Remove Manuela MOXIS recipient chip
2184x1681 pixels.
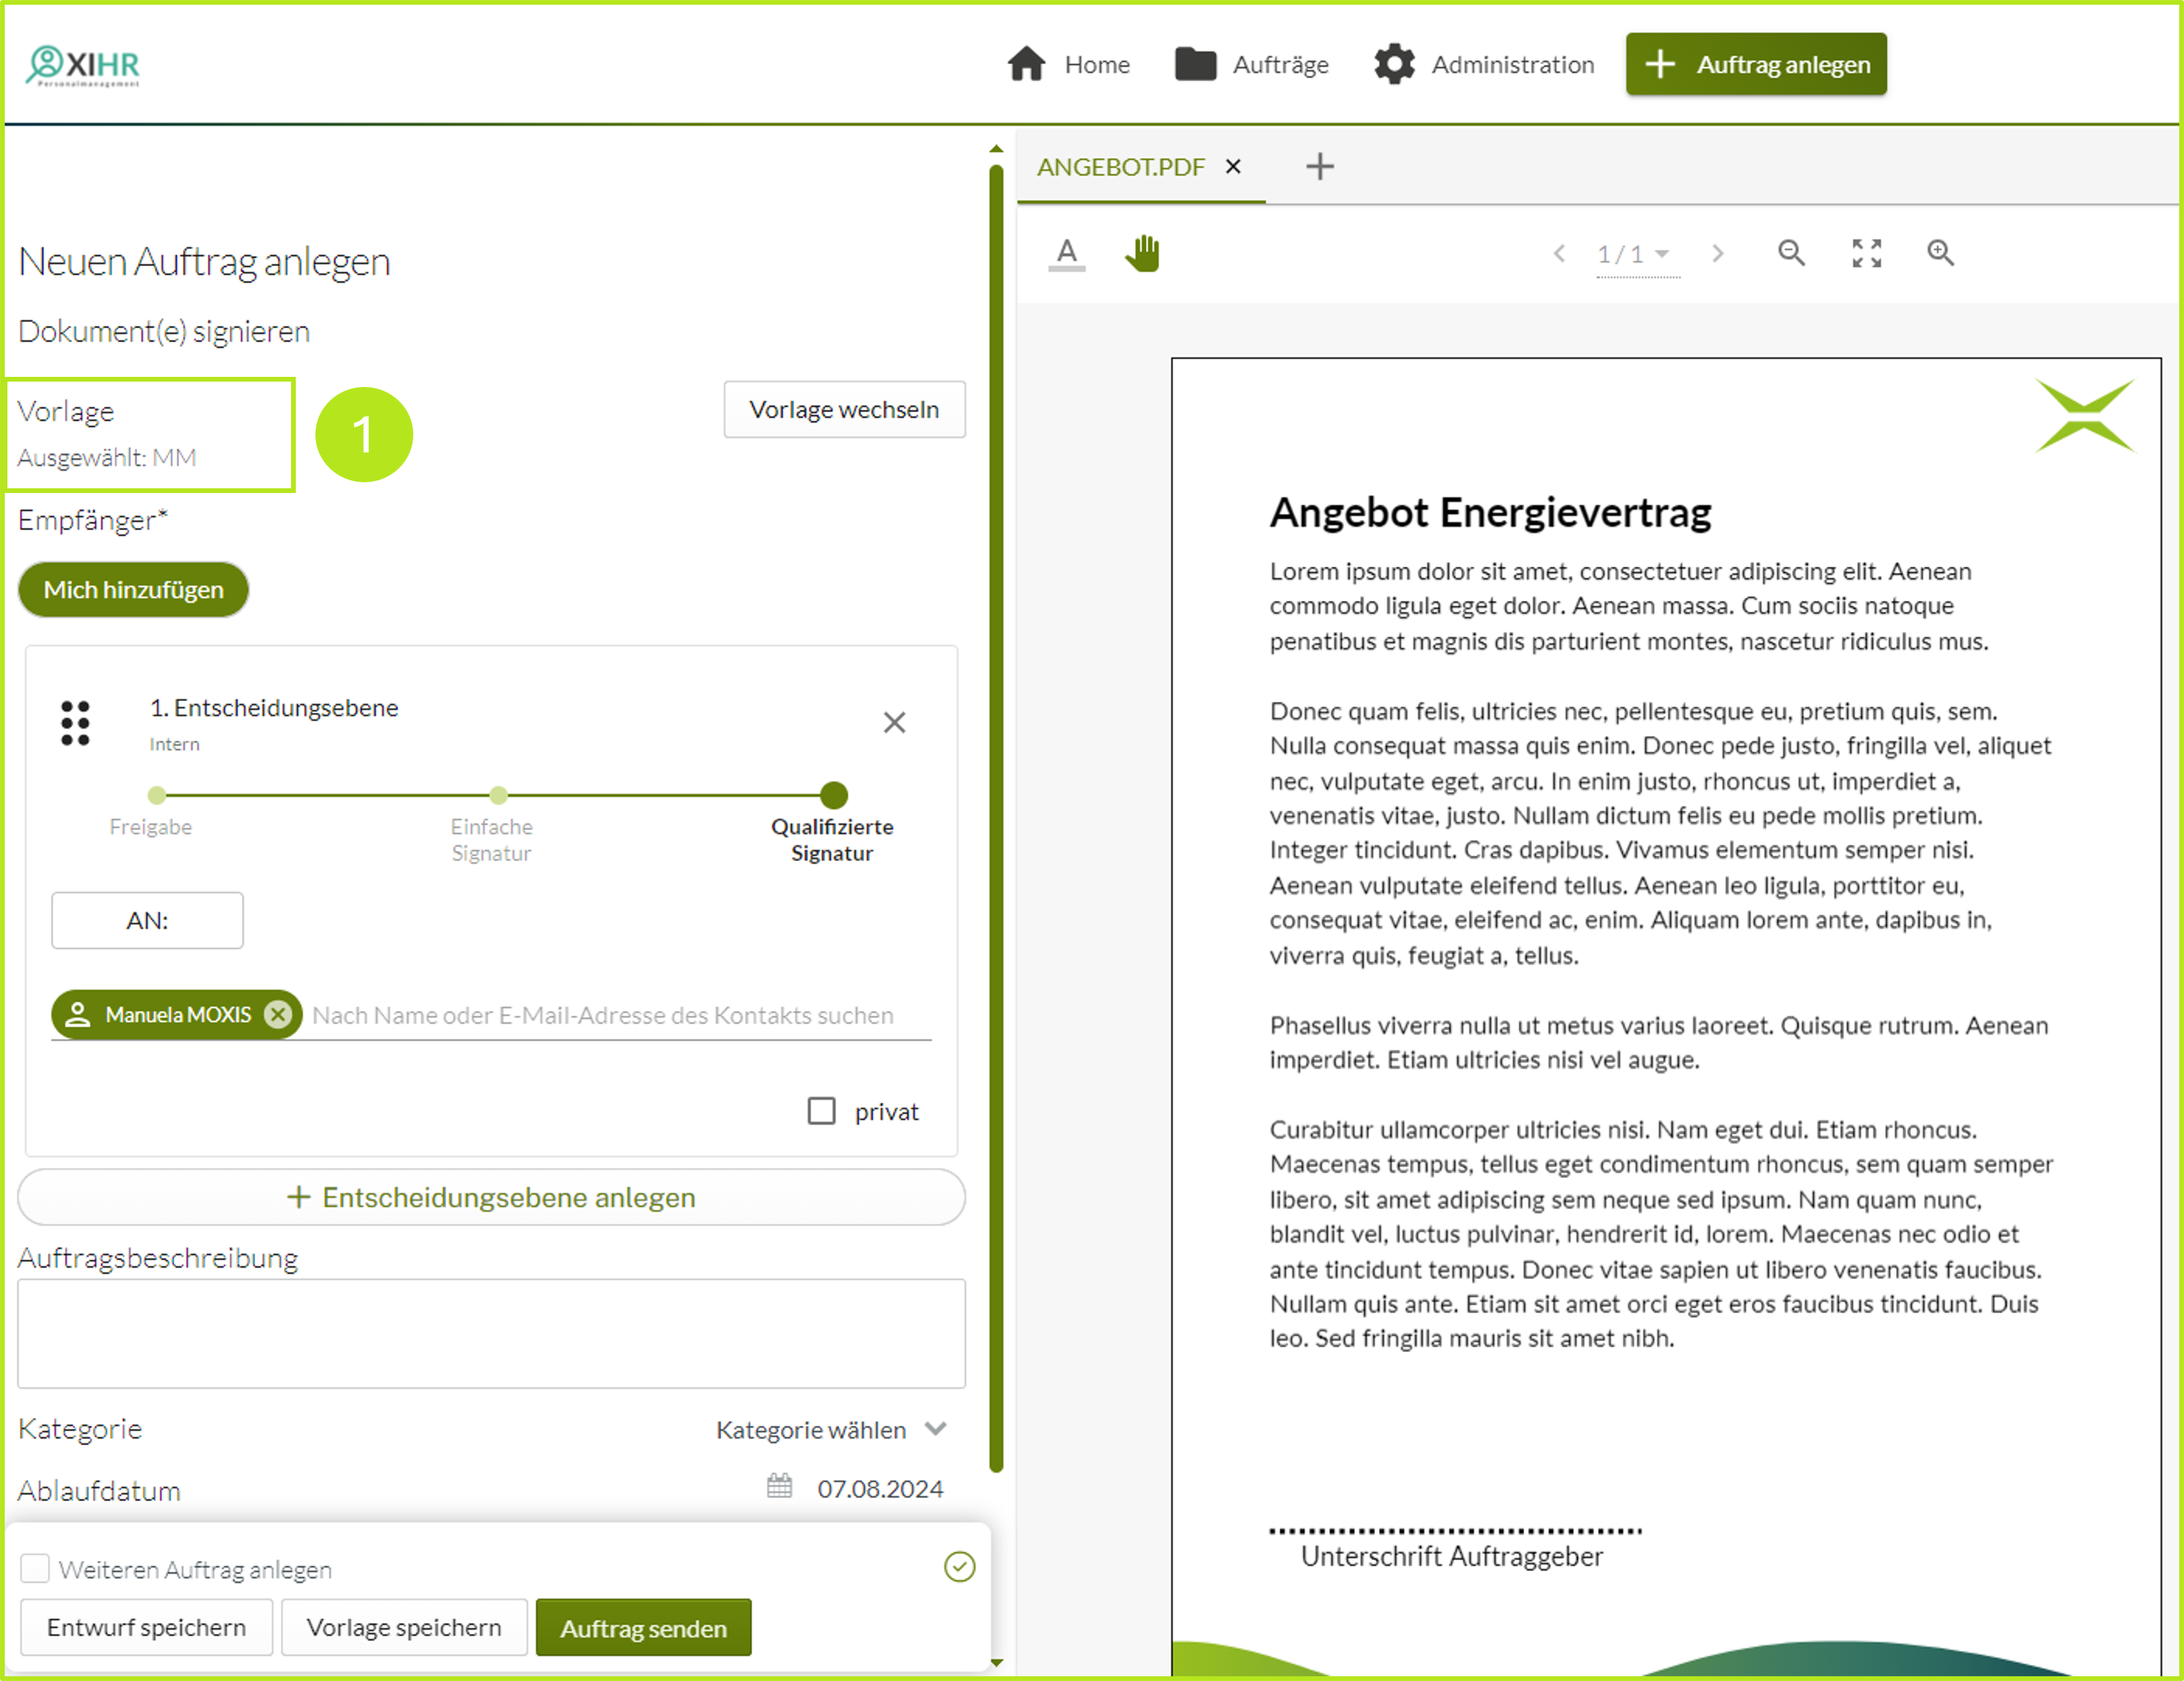point(278,1014)
